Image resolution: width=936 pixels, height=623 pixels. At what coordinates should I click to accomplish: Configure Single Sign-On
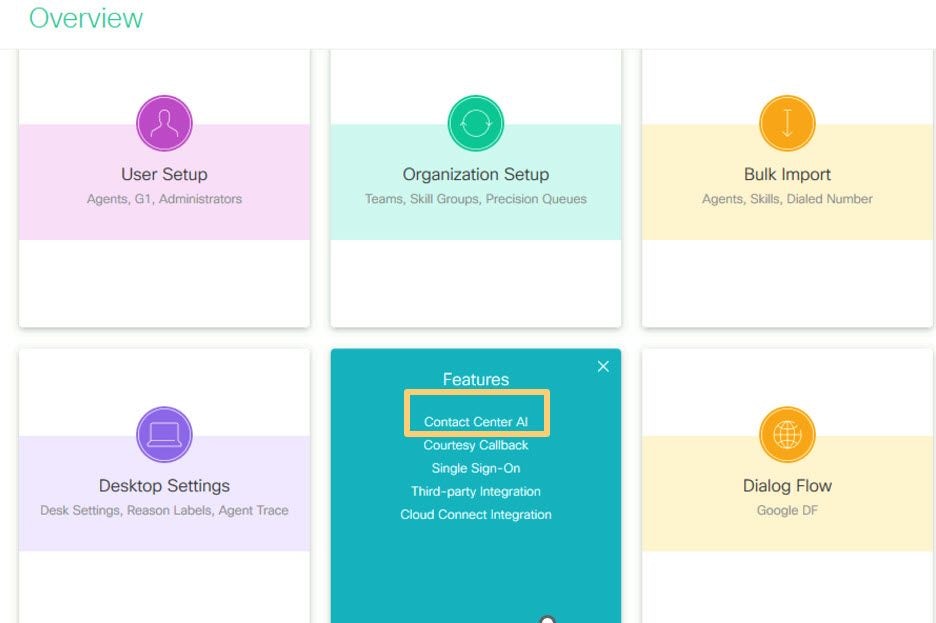click(x=476, y=468)
